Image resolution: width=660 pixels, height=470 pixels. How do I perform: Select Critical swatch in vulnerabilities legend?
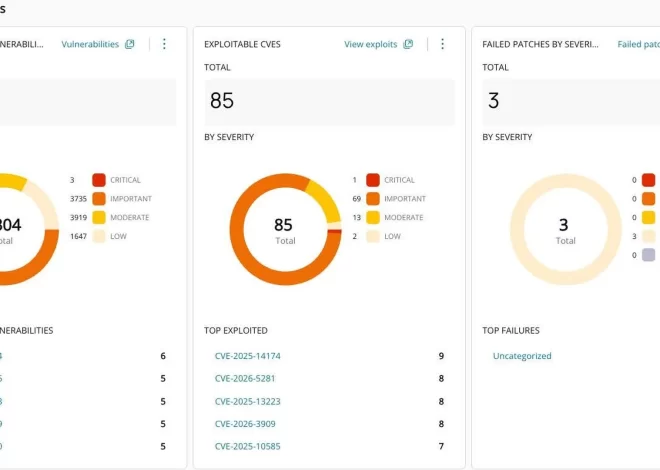click(99, 180)
